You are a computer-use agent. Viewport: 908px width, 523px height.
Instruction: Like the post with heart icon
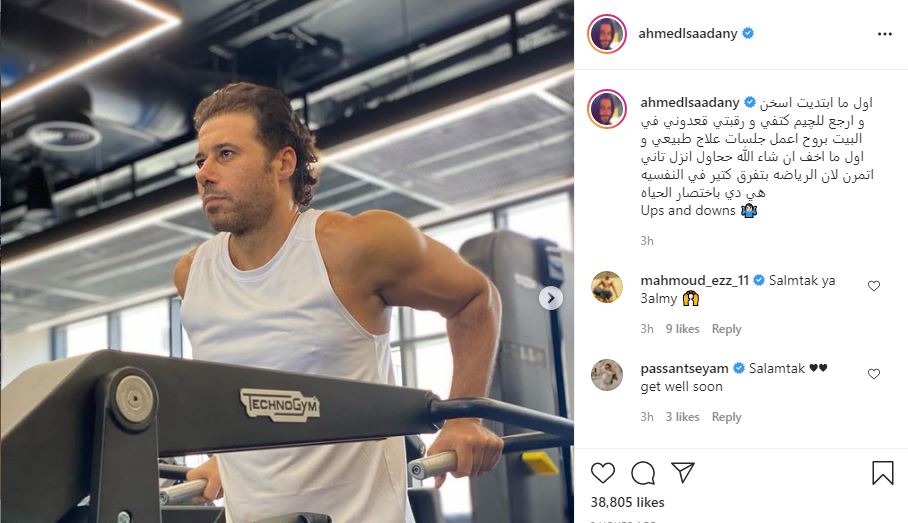602,473
